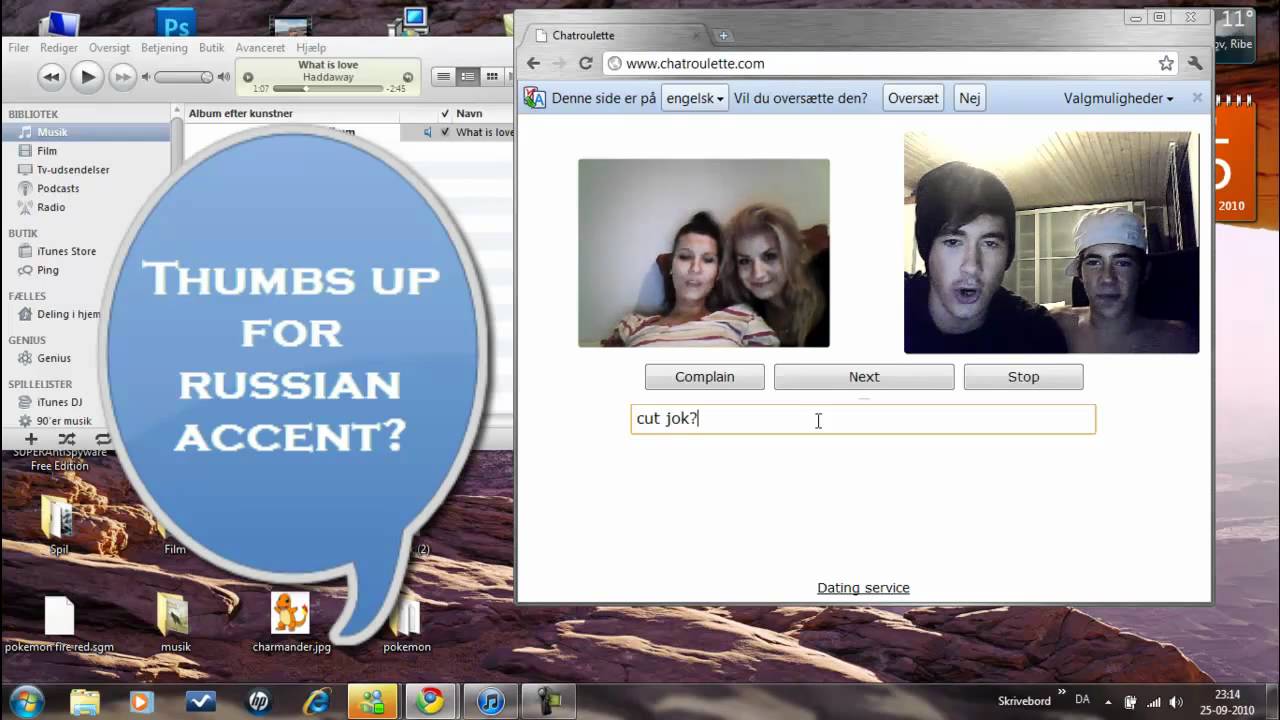
Task: Click the chat text field containing 'cut jok?'
Action: click(x=863, y=419)
